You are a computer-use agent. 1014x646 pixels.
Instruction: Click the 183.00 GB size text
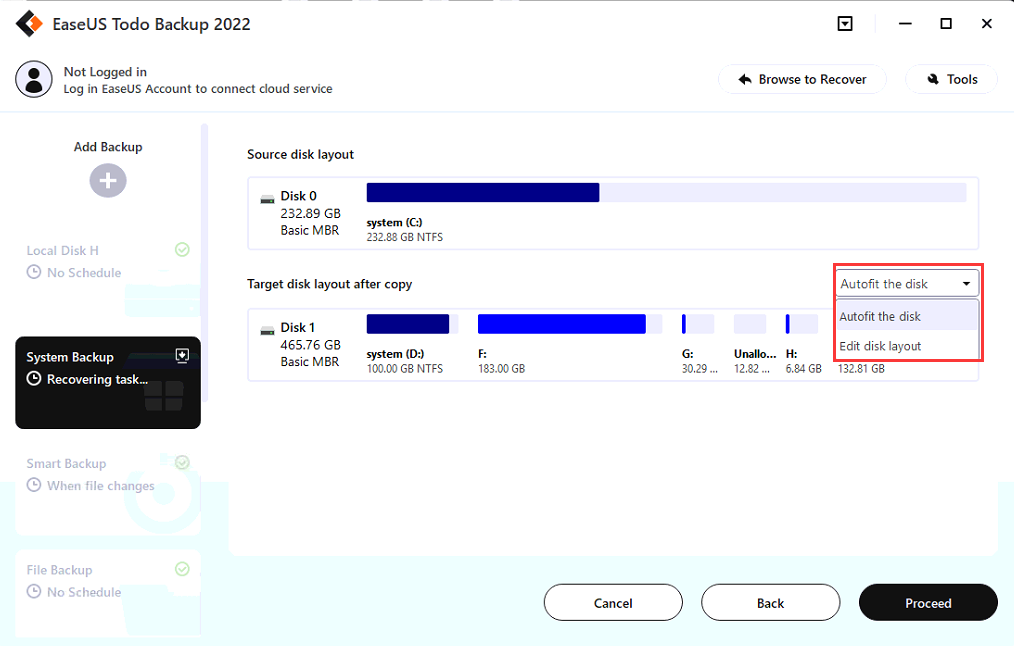[x=501, y=369]
